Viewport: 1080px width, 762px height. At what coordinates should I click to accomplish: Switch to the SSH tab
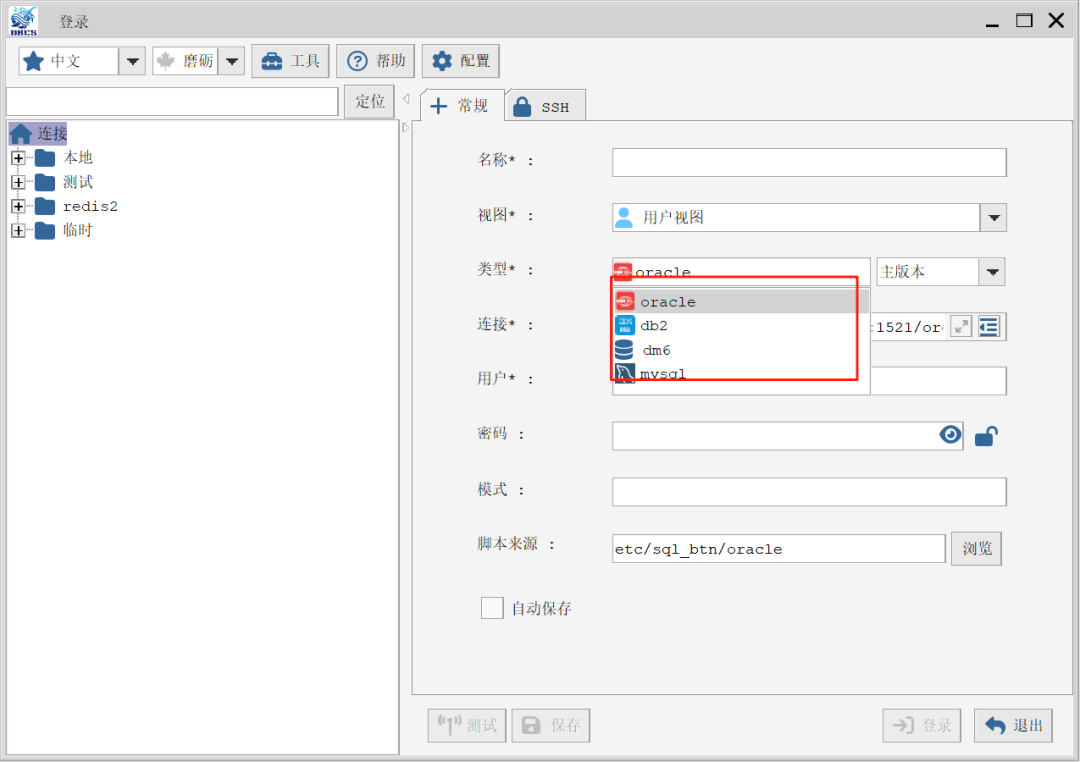[546, 106]
